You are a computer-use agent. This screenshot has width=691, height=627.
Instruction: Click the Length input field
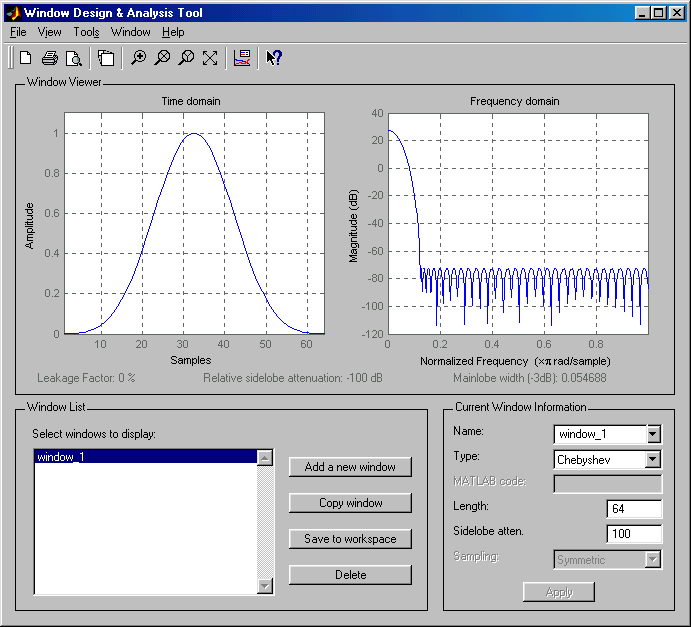pyautogui.click(x=634, y=509)
